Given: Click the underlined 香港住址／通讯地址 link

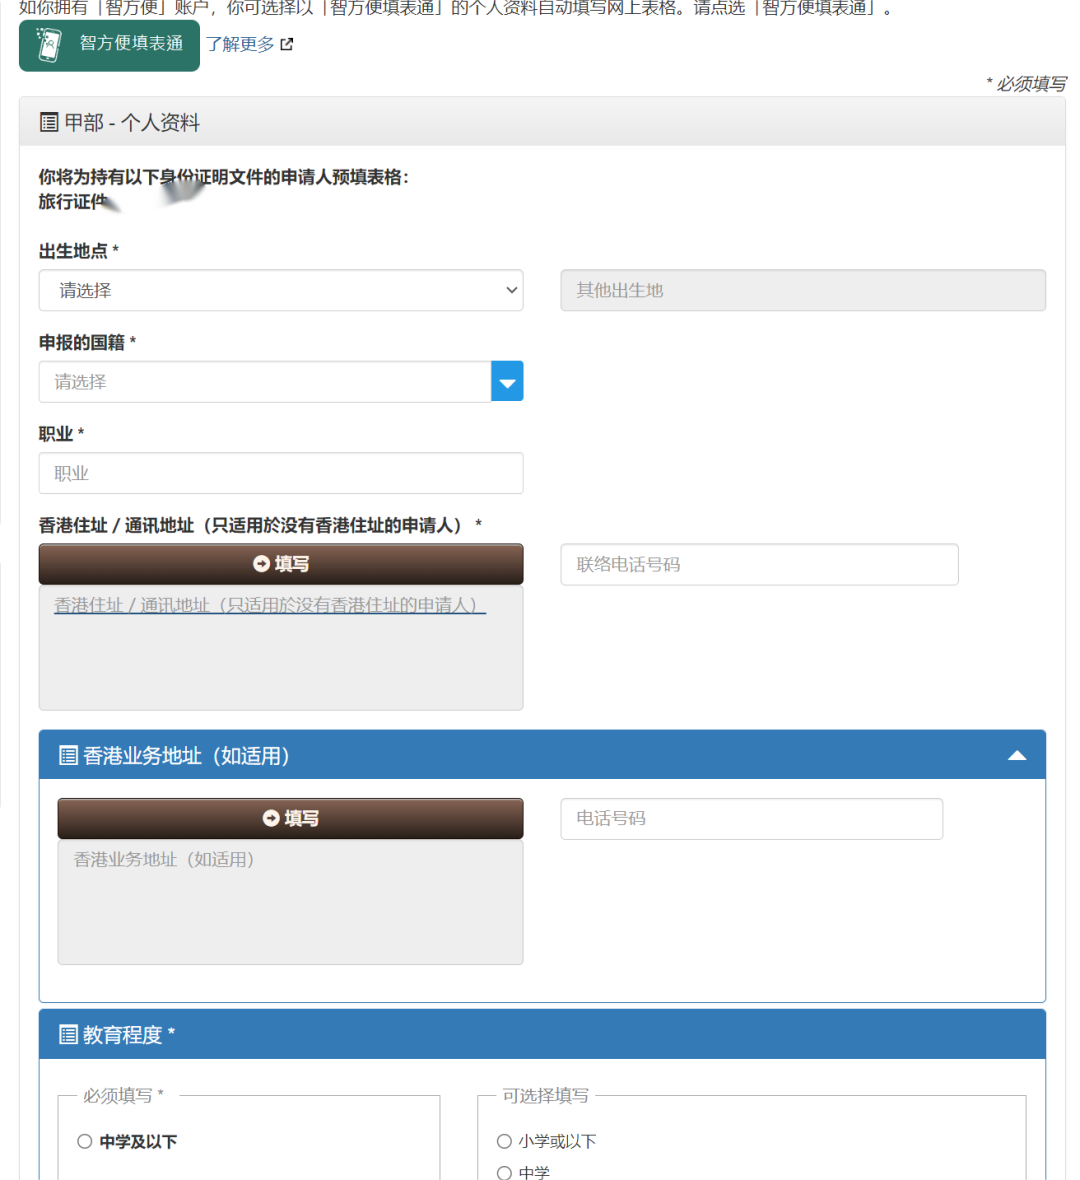Looking at the screenshot, I should [x=269, y=604].
